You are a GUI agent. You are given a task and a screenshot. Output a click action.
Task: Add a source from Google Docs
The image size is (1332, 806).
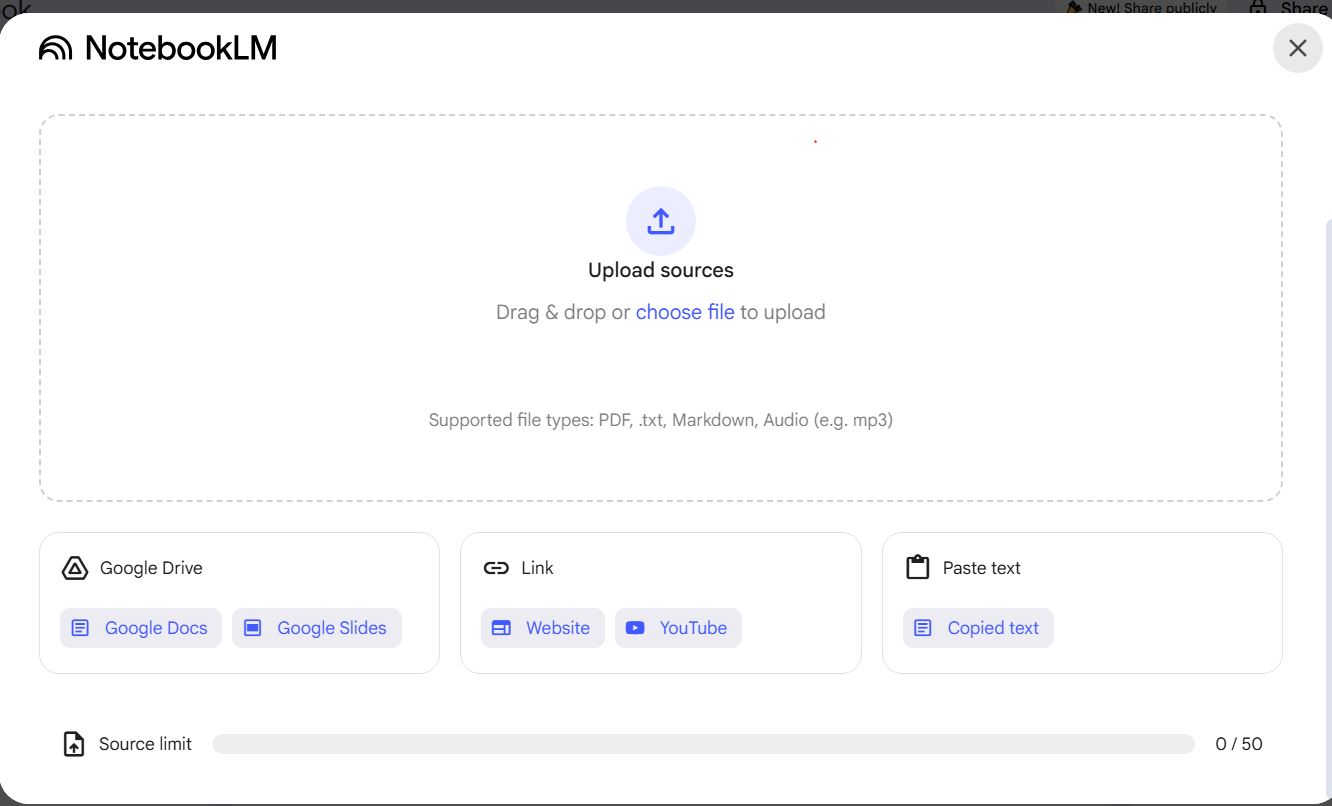point(141,628)
